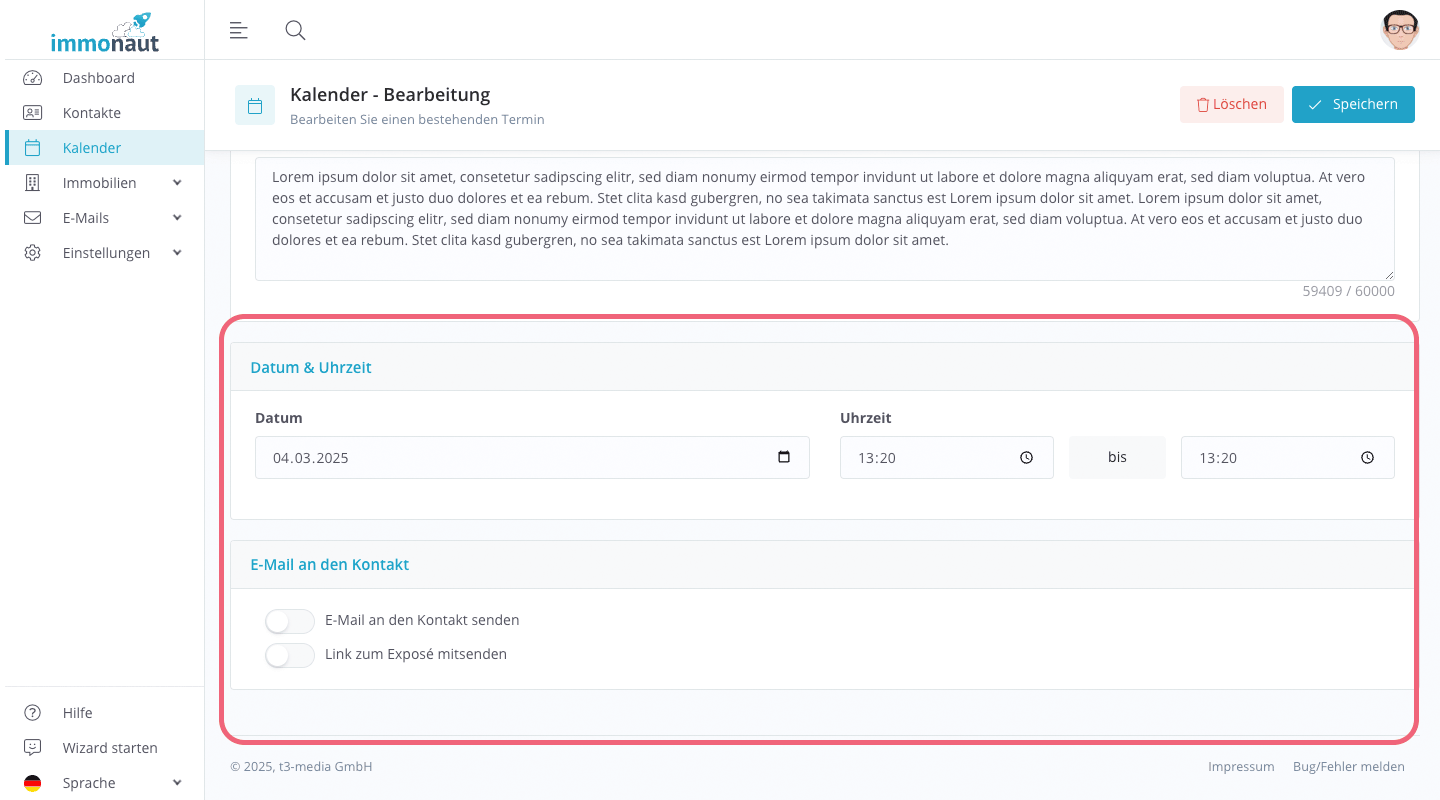The height and width of the screenshot is (800, 1440).
Task: Open the Impressum footer link
Action: (1240, 767)
